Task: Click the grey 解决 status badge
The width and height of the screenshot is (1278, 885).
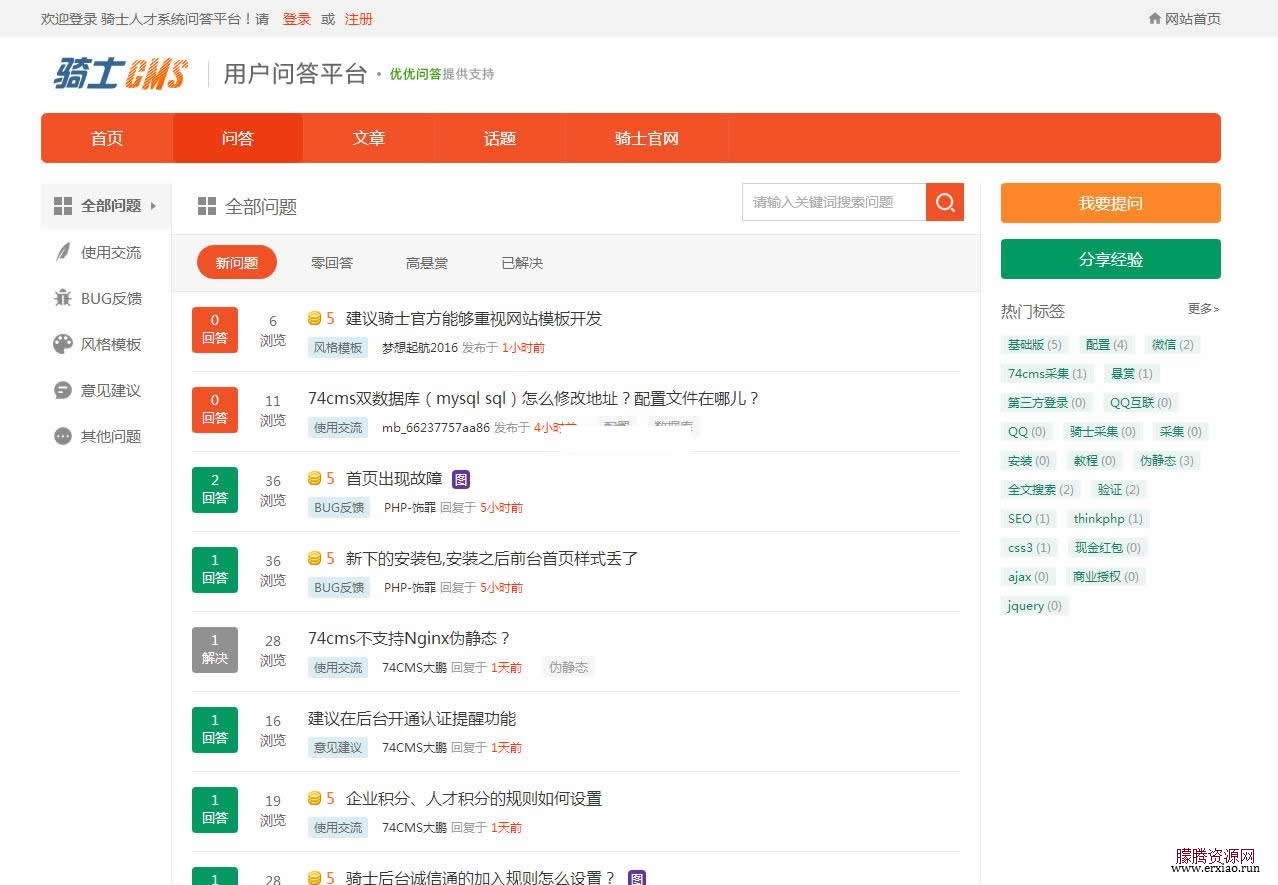Action: [x=215, y=650]
